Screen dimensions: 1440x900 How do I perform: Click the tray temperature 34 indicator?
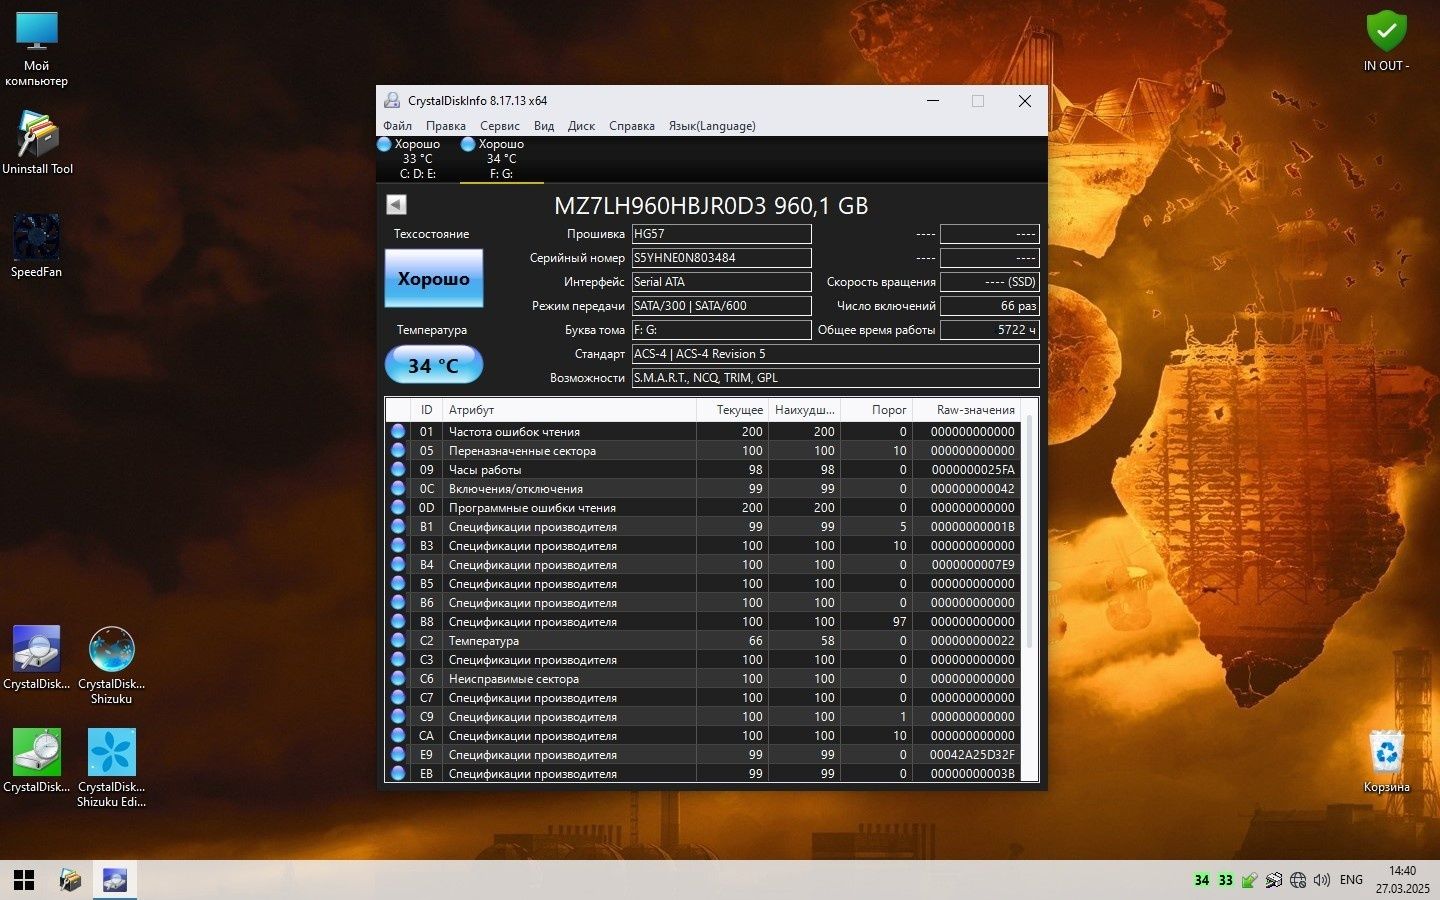tap(1202, 880)
